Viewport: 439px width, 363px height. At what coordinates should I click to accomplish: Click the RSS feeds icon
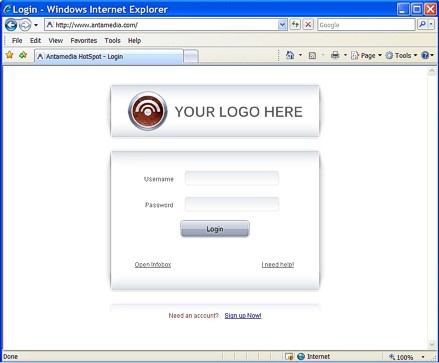(312, 56)
